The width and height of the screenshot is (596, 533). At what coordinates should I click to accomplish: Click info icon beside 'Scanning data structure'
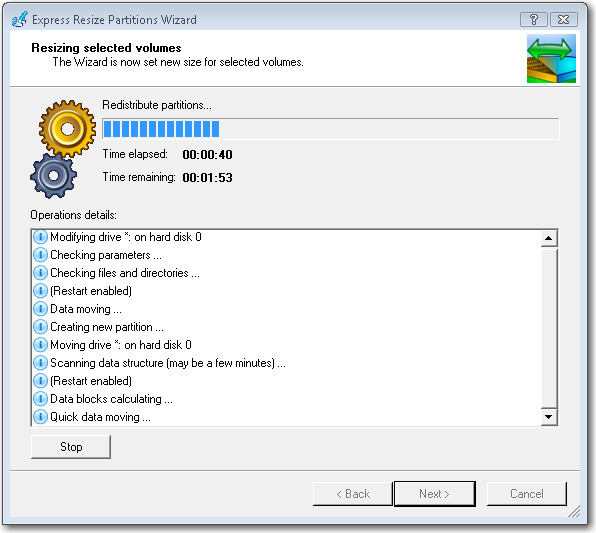[x=40, y=363]
